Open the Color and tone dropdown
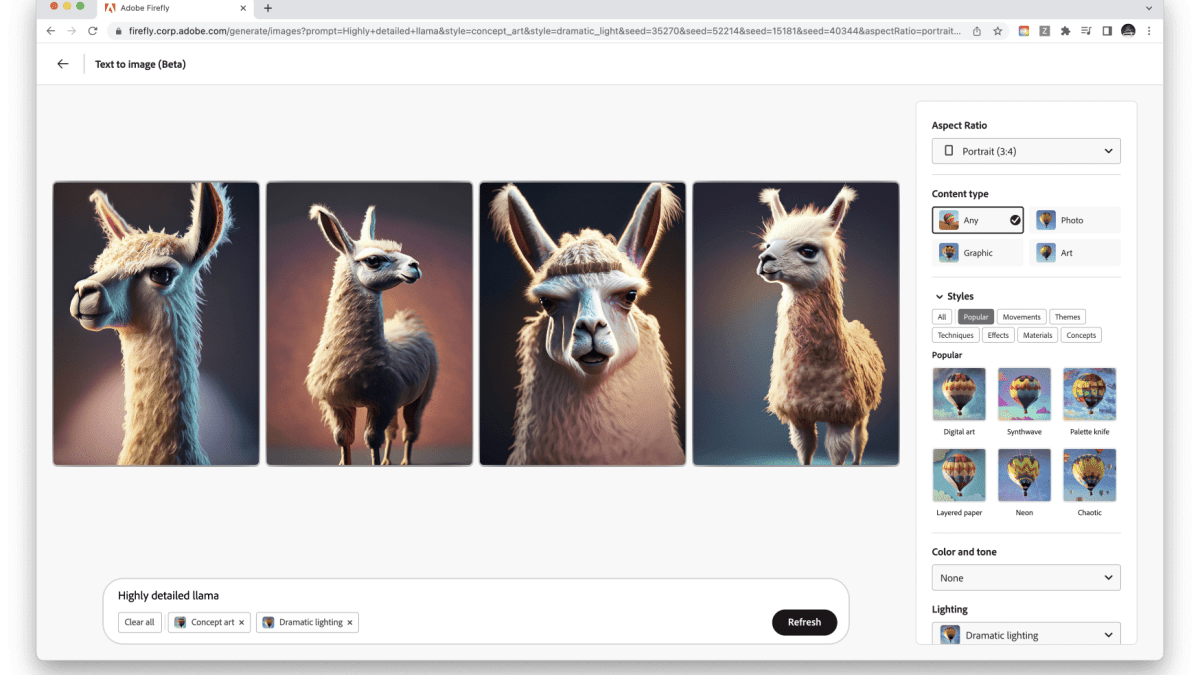Image resolution: width=1200 pixels, height=675 pixels. pyautogui.click(x=1026, y=578)
